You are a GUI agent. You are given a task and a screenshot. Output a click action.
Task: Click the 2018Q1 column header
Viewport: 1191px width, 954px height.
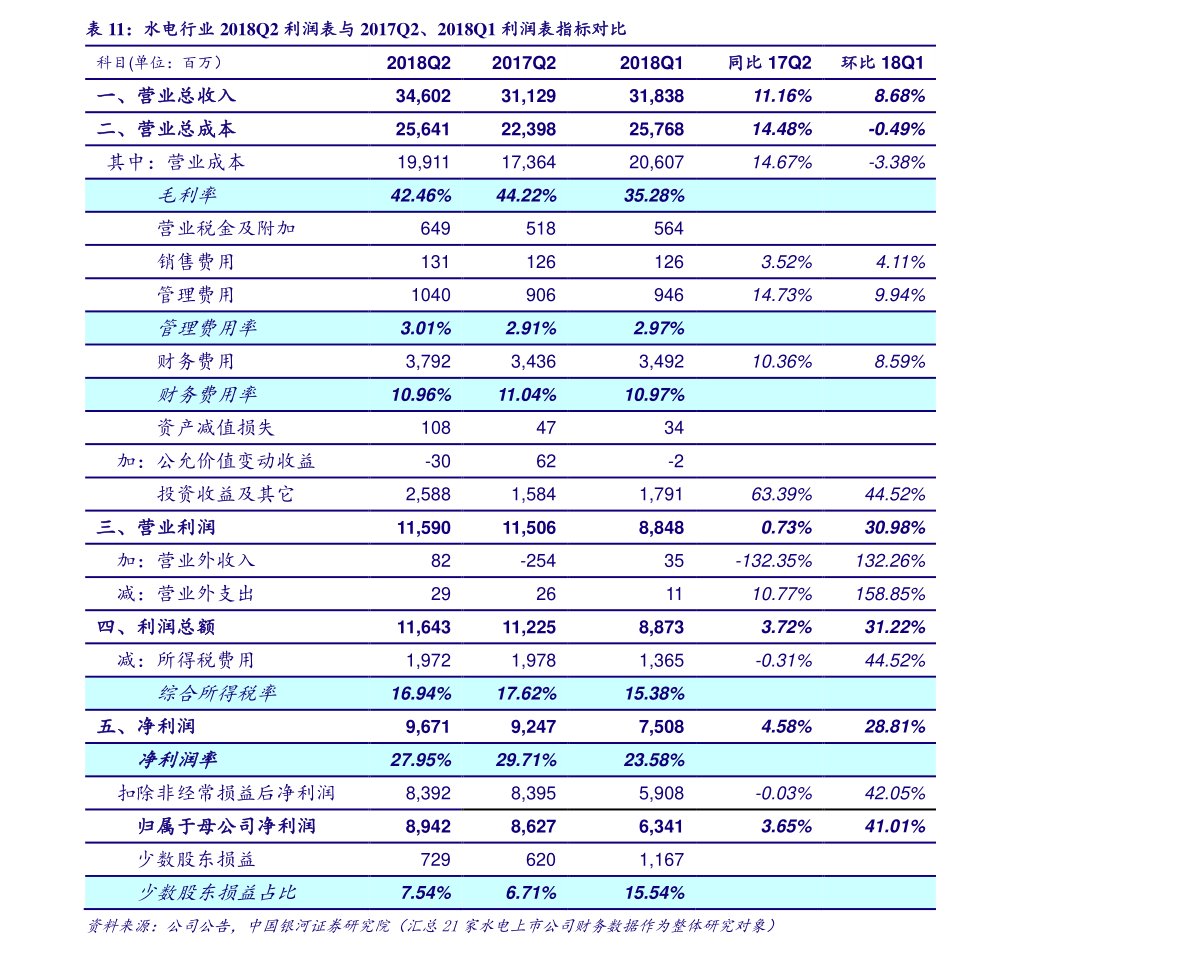coord(651,62)
